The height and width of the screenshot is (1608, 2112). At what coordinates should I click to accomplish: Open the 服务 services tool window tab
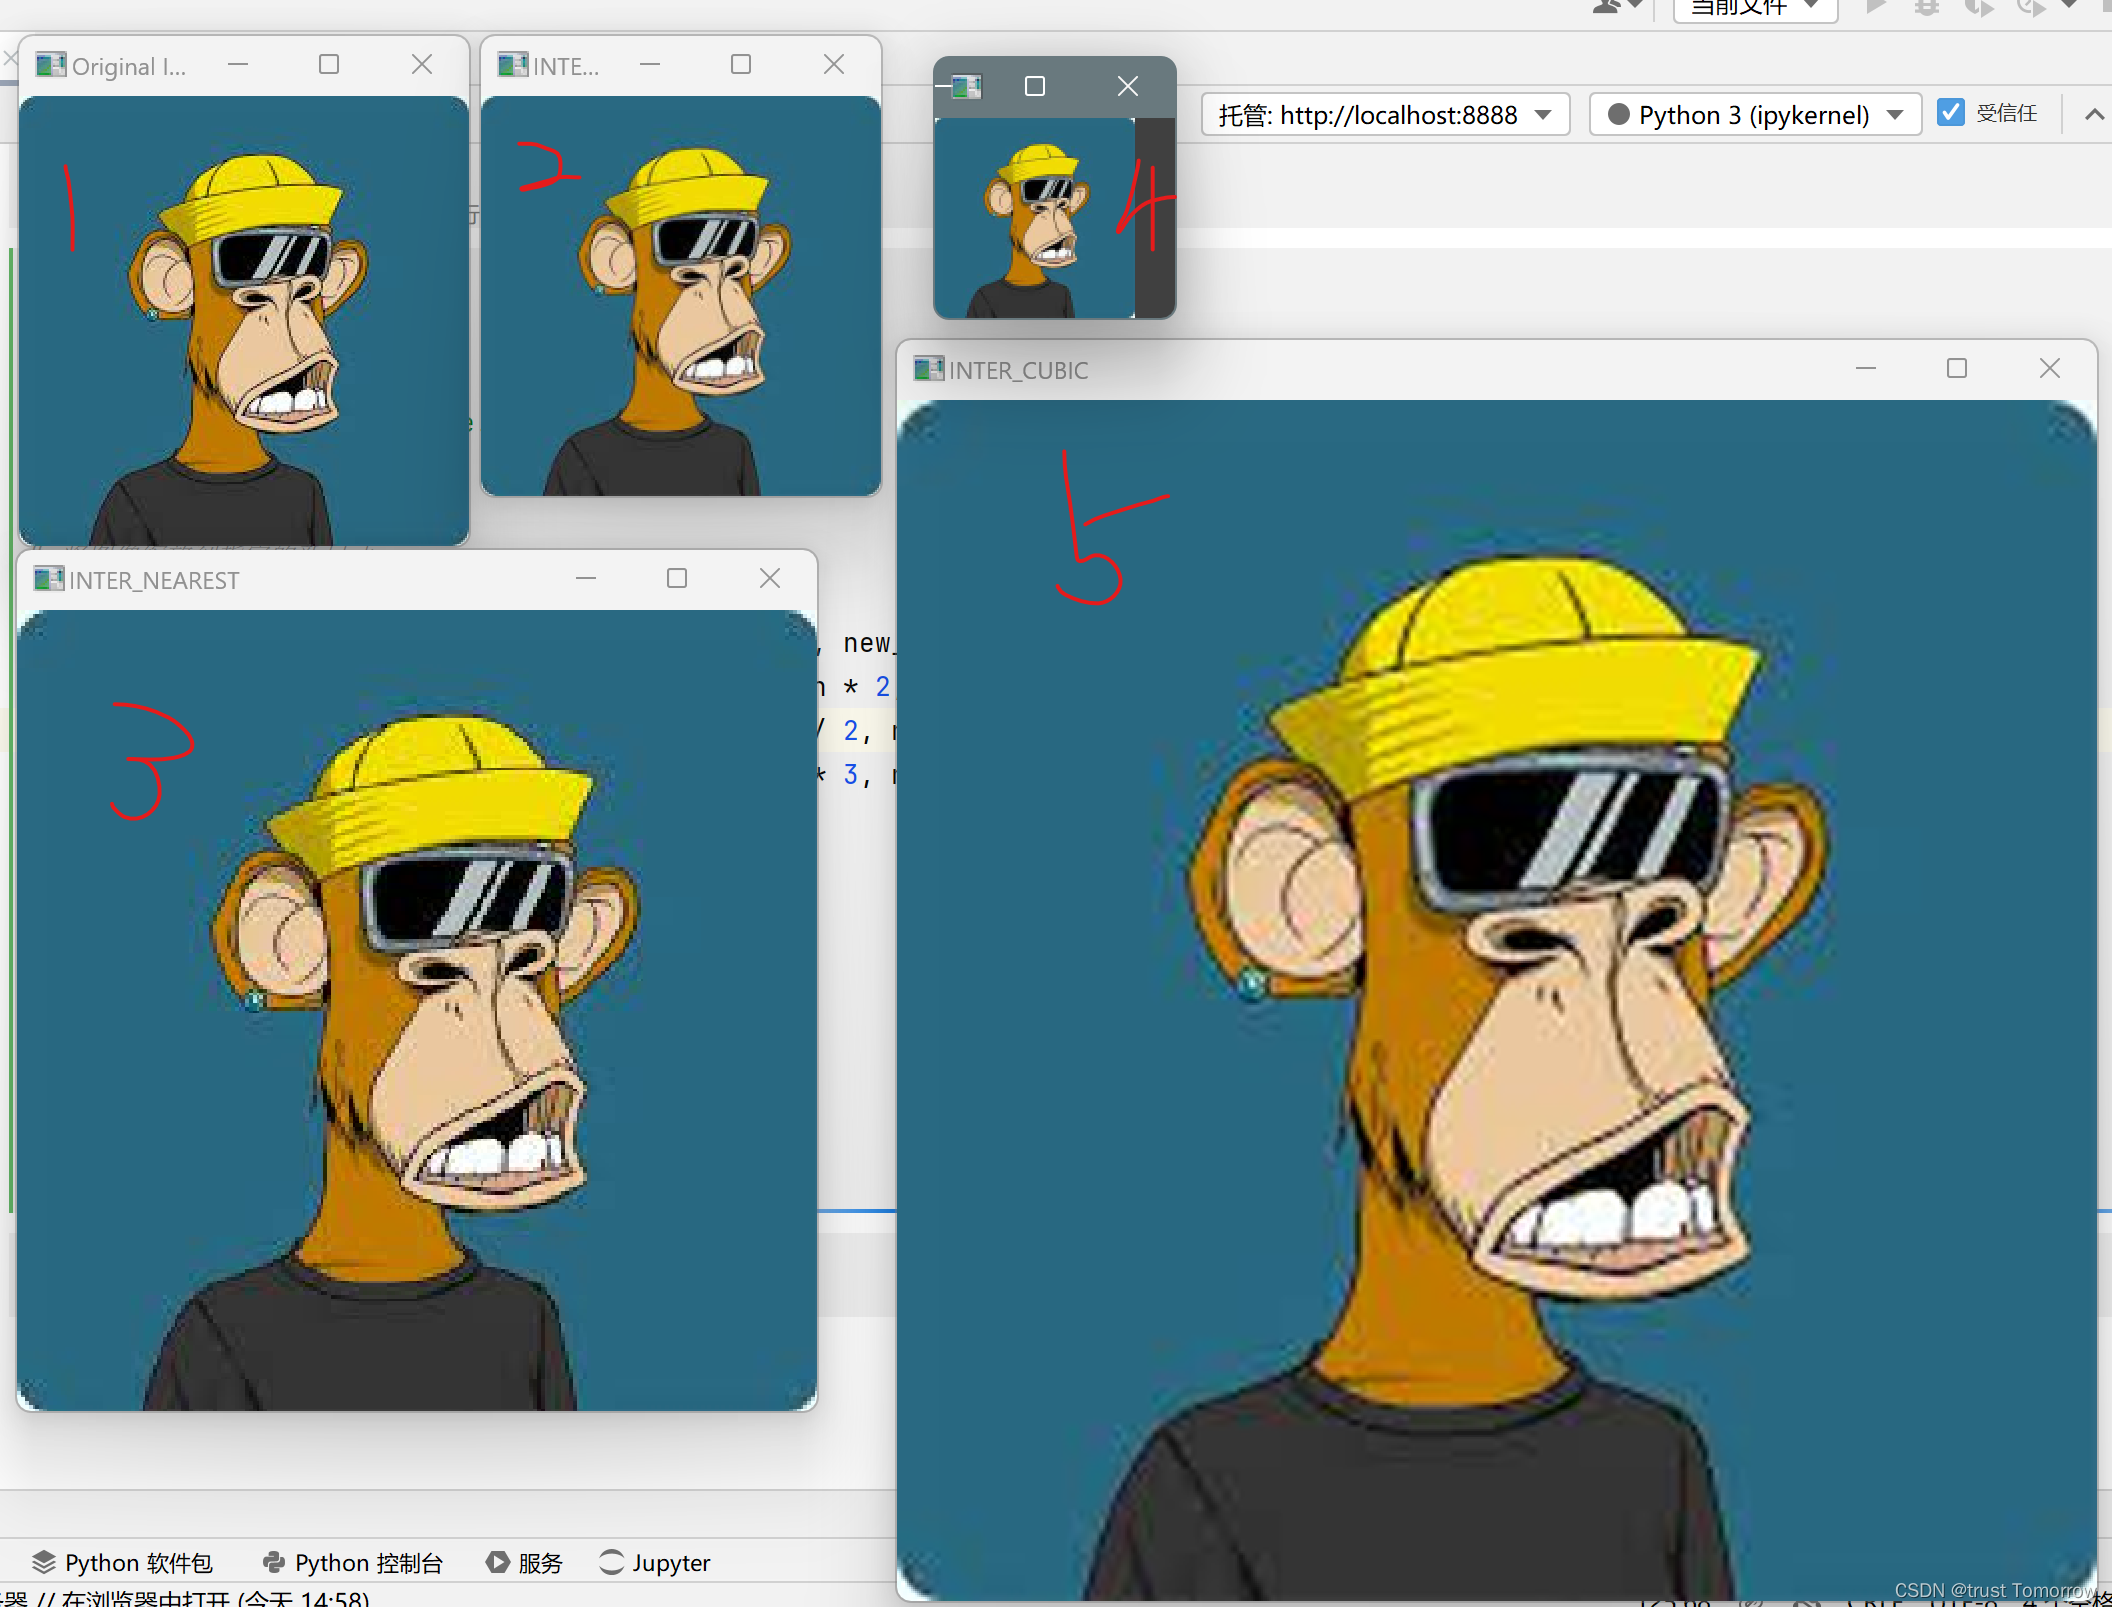tap(524, 1562)
